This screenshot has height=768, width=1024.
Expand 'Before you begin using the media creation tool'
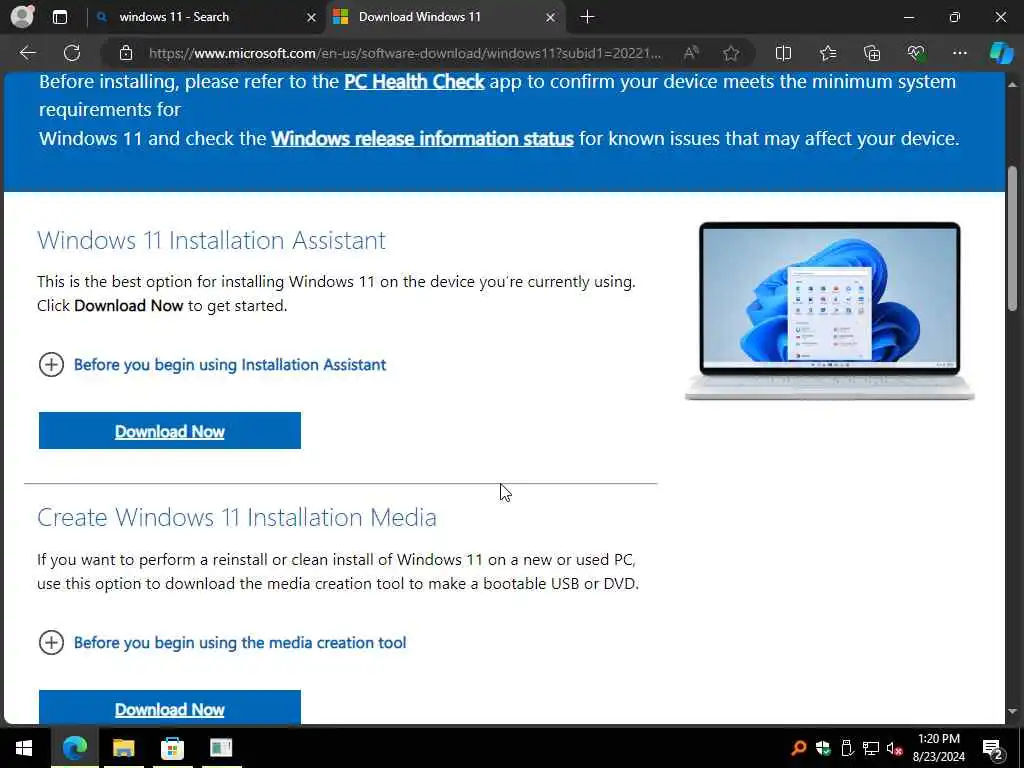coord(222,643)
